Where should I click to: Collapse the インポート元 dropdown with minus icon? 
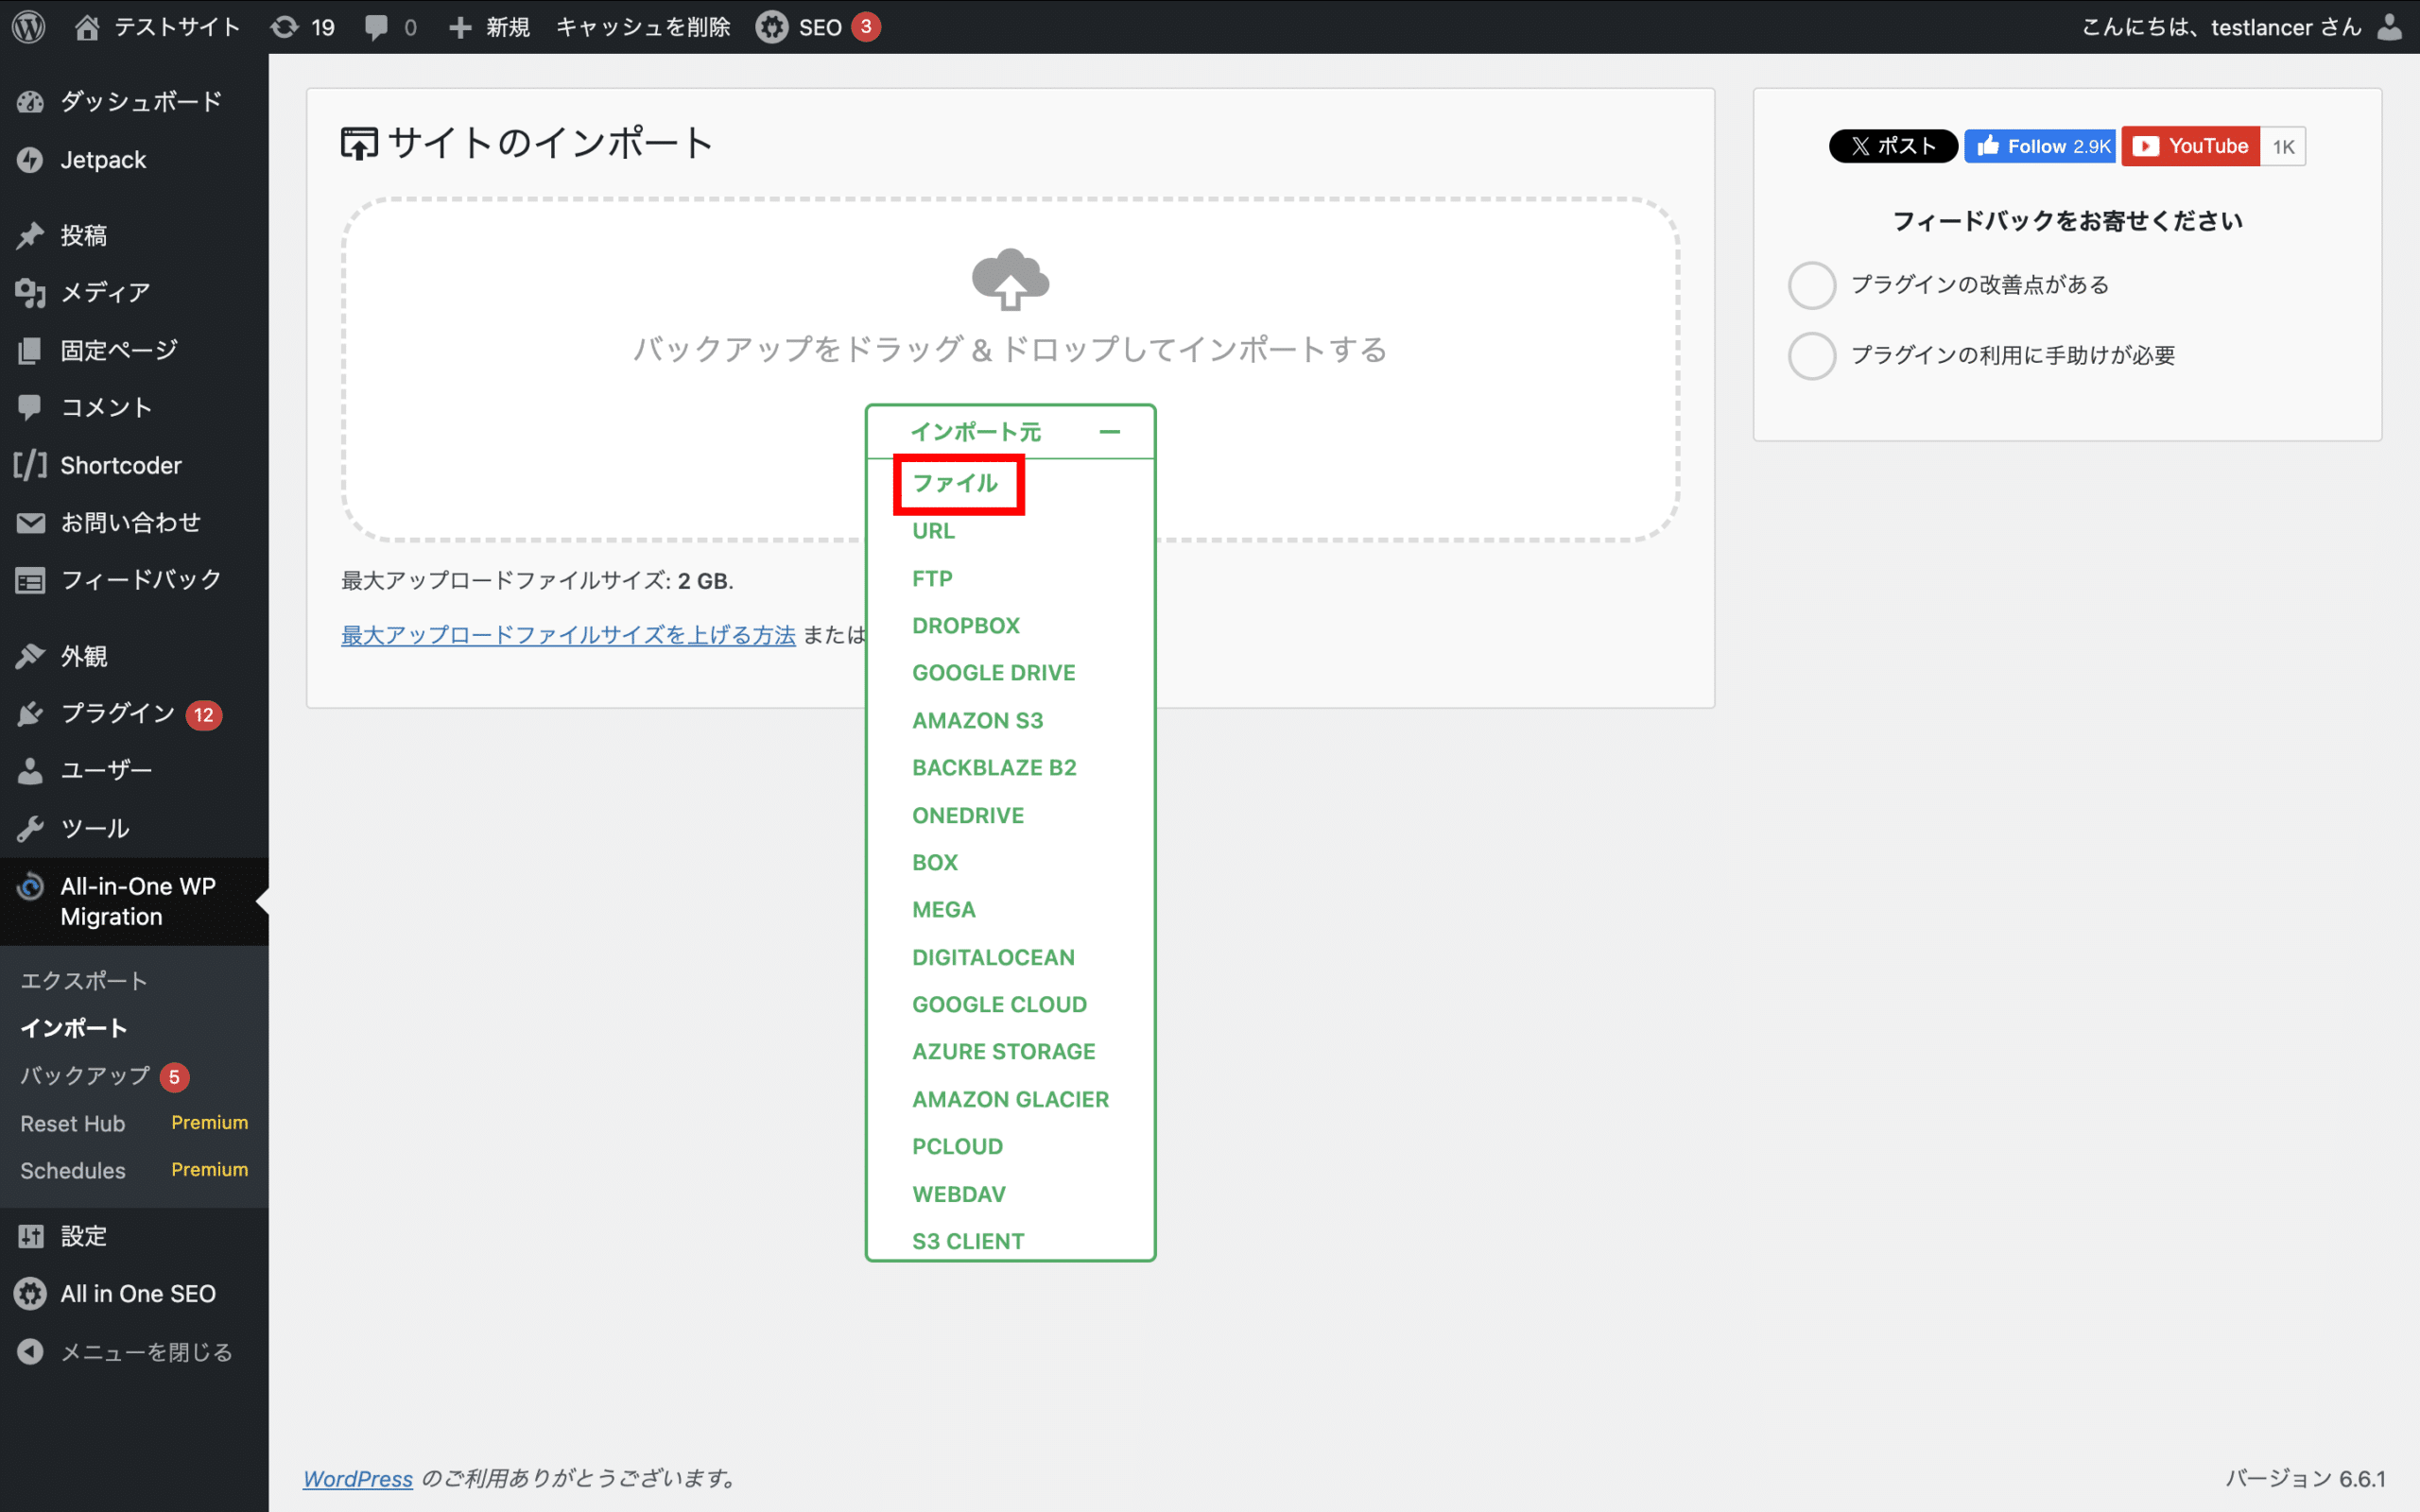1109,432
